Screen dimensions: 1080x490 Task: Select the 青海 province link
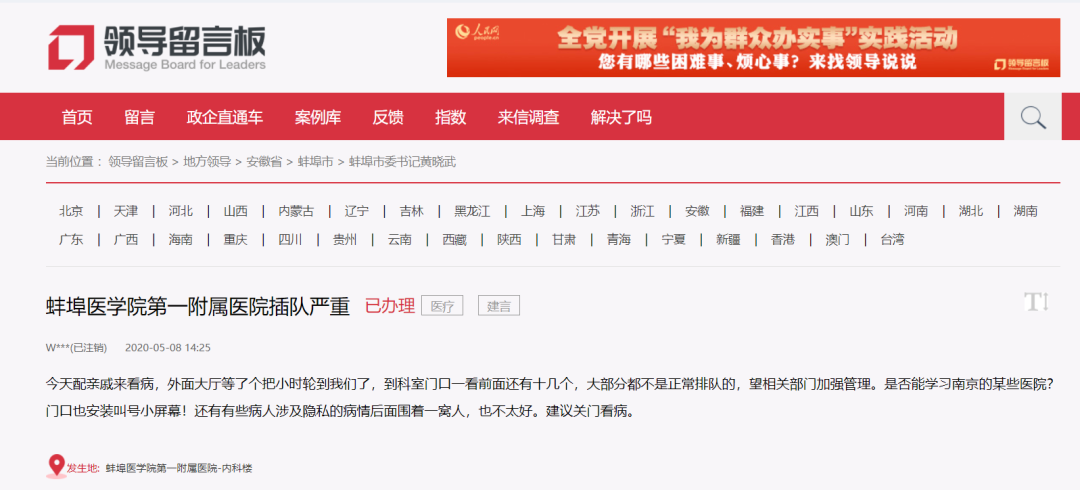pyautogui.click(x=619, y=240)
